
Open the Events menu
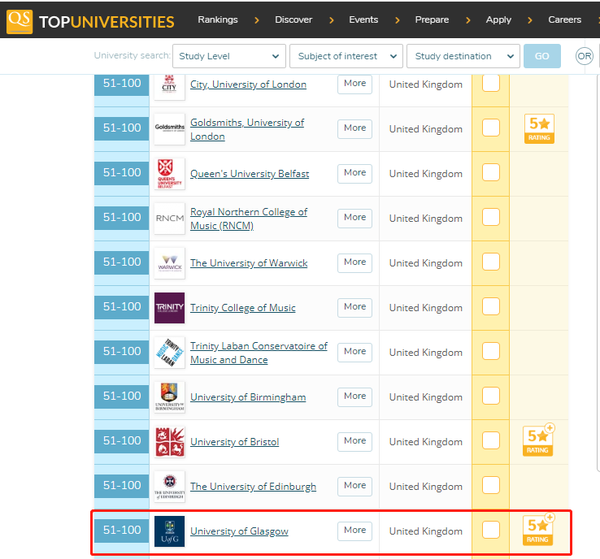pyautogui.click(x=364, y=20)
